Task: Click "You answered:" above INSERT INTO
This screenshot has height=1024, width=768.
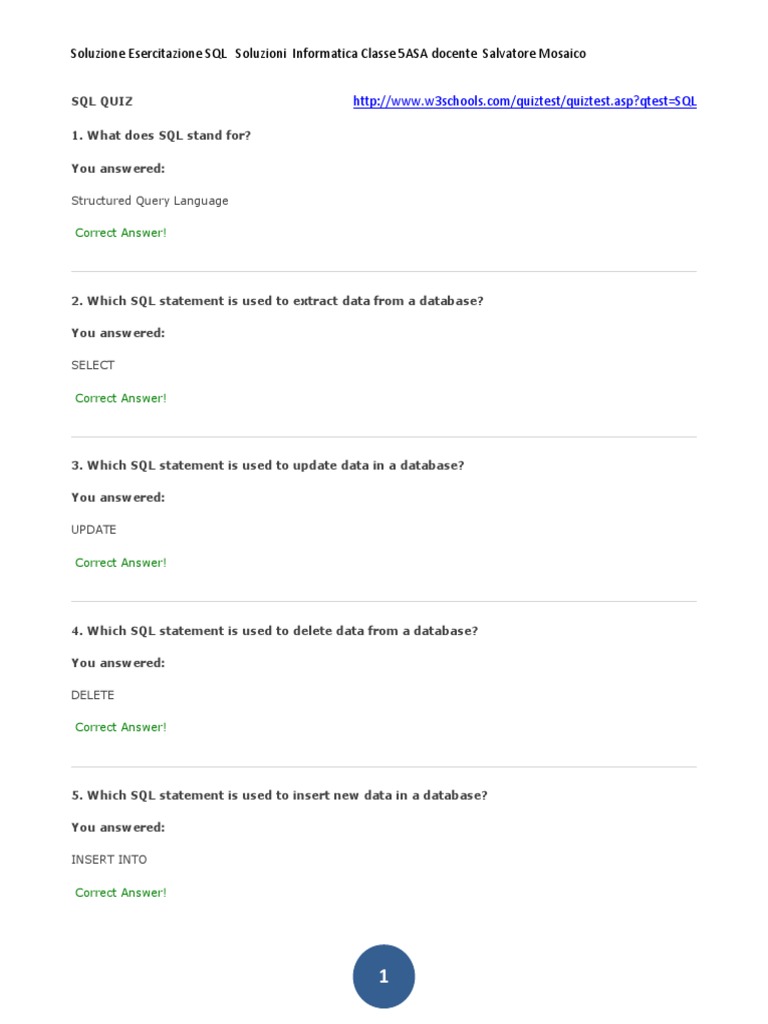Action: [118, 828]
